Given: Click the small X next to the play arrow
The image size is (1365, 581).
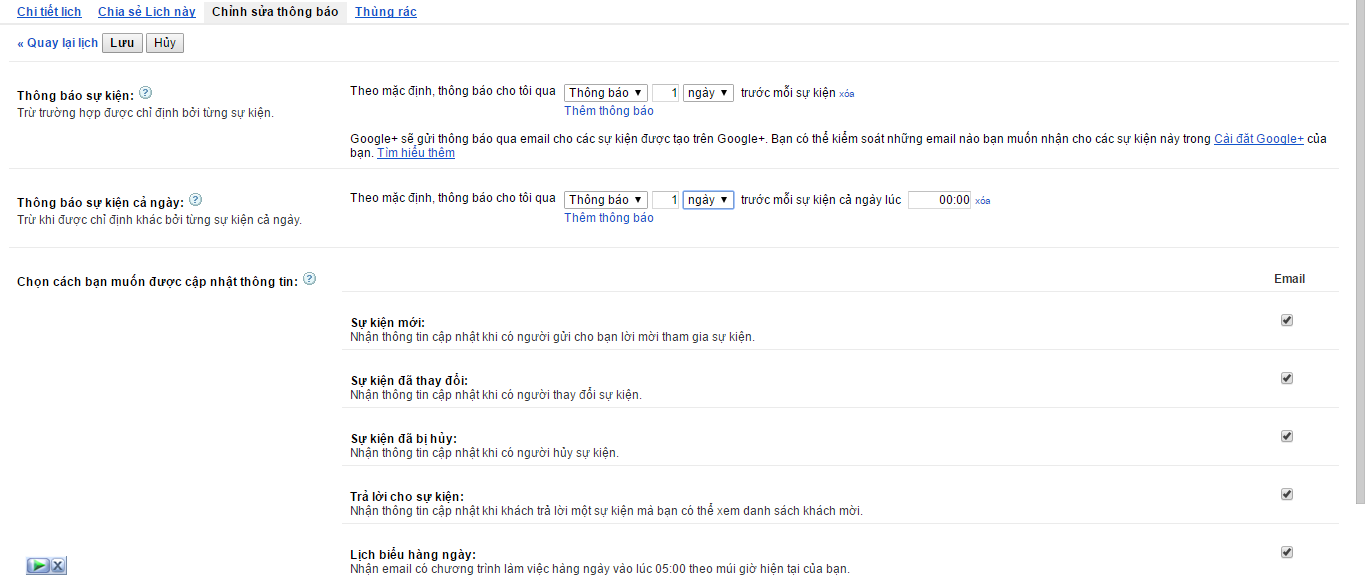Looking at the screenshot, I should 58,566.
